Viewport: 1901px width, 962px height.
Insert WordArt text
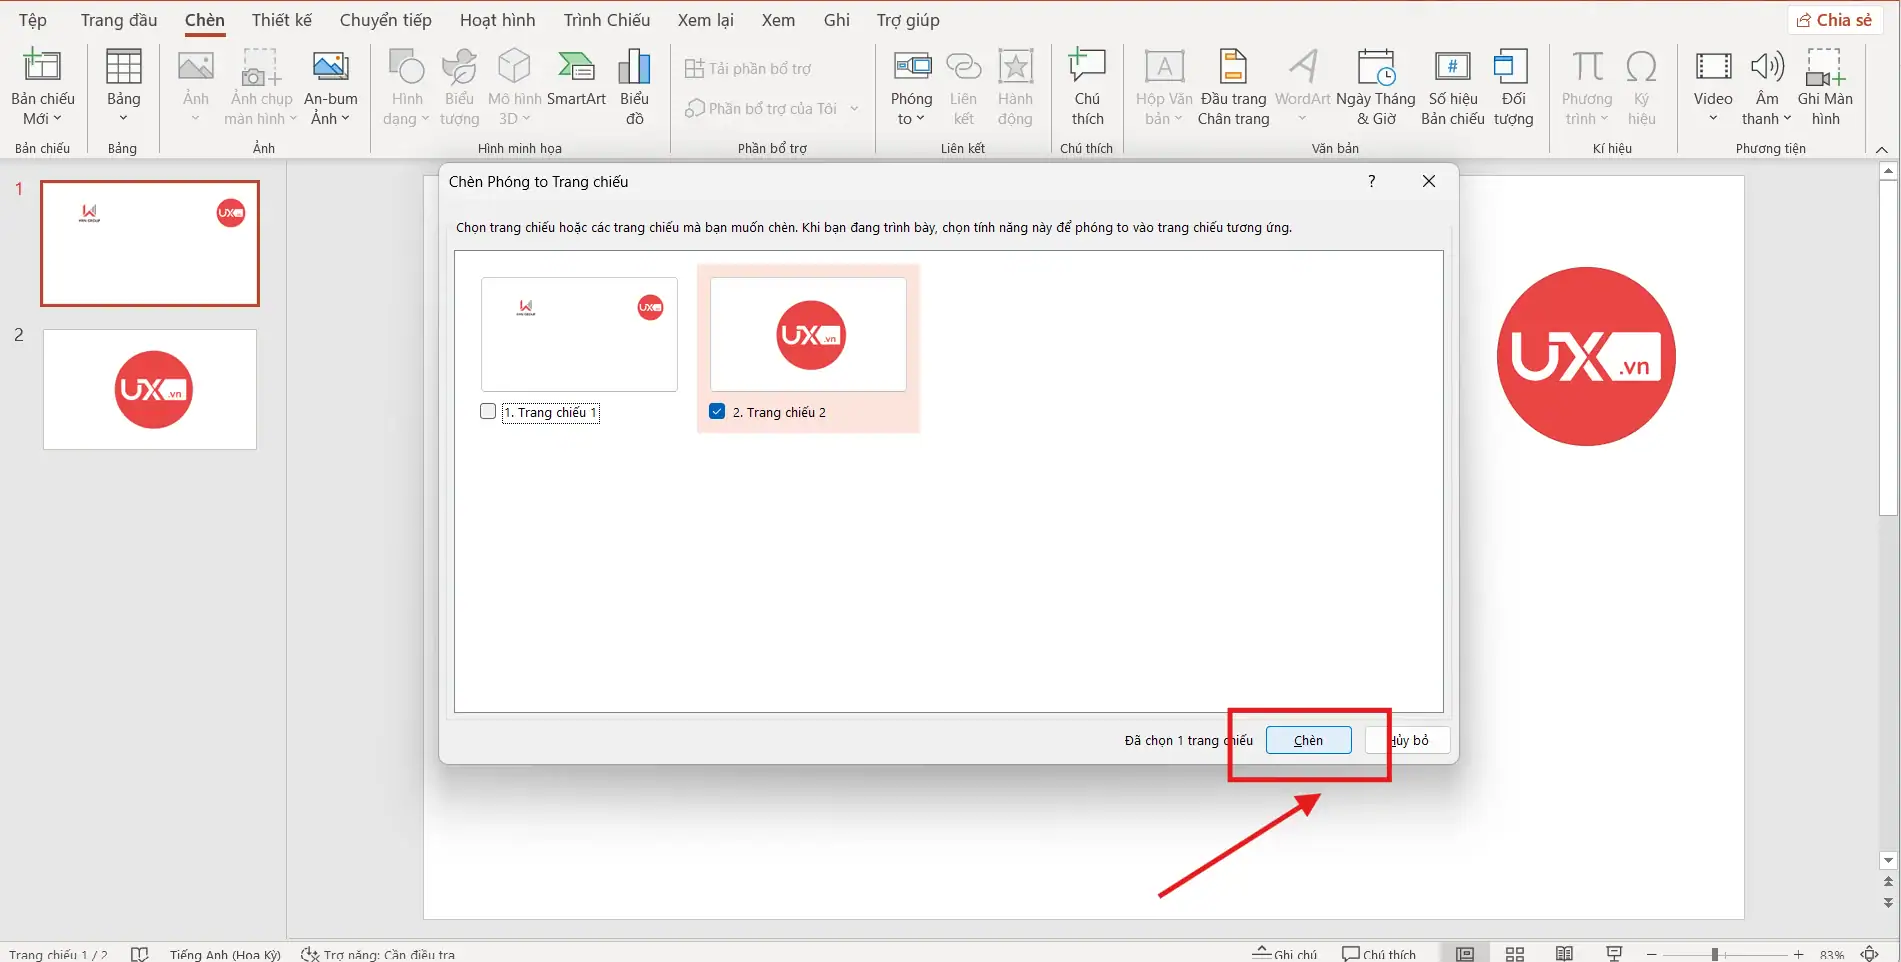click(x=1302, y=85)
